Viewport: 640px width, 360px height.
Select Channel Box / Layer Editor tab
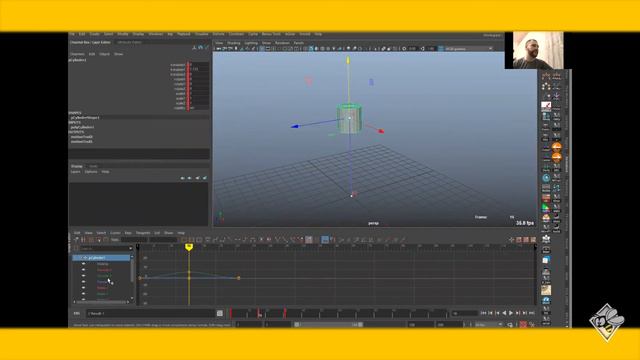(x=90, y=42)
